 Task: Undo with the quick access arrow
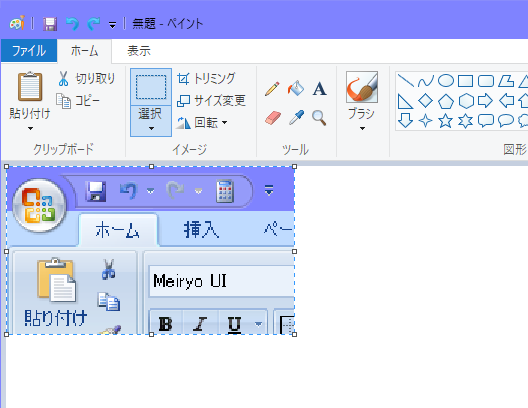[72, 24]
